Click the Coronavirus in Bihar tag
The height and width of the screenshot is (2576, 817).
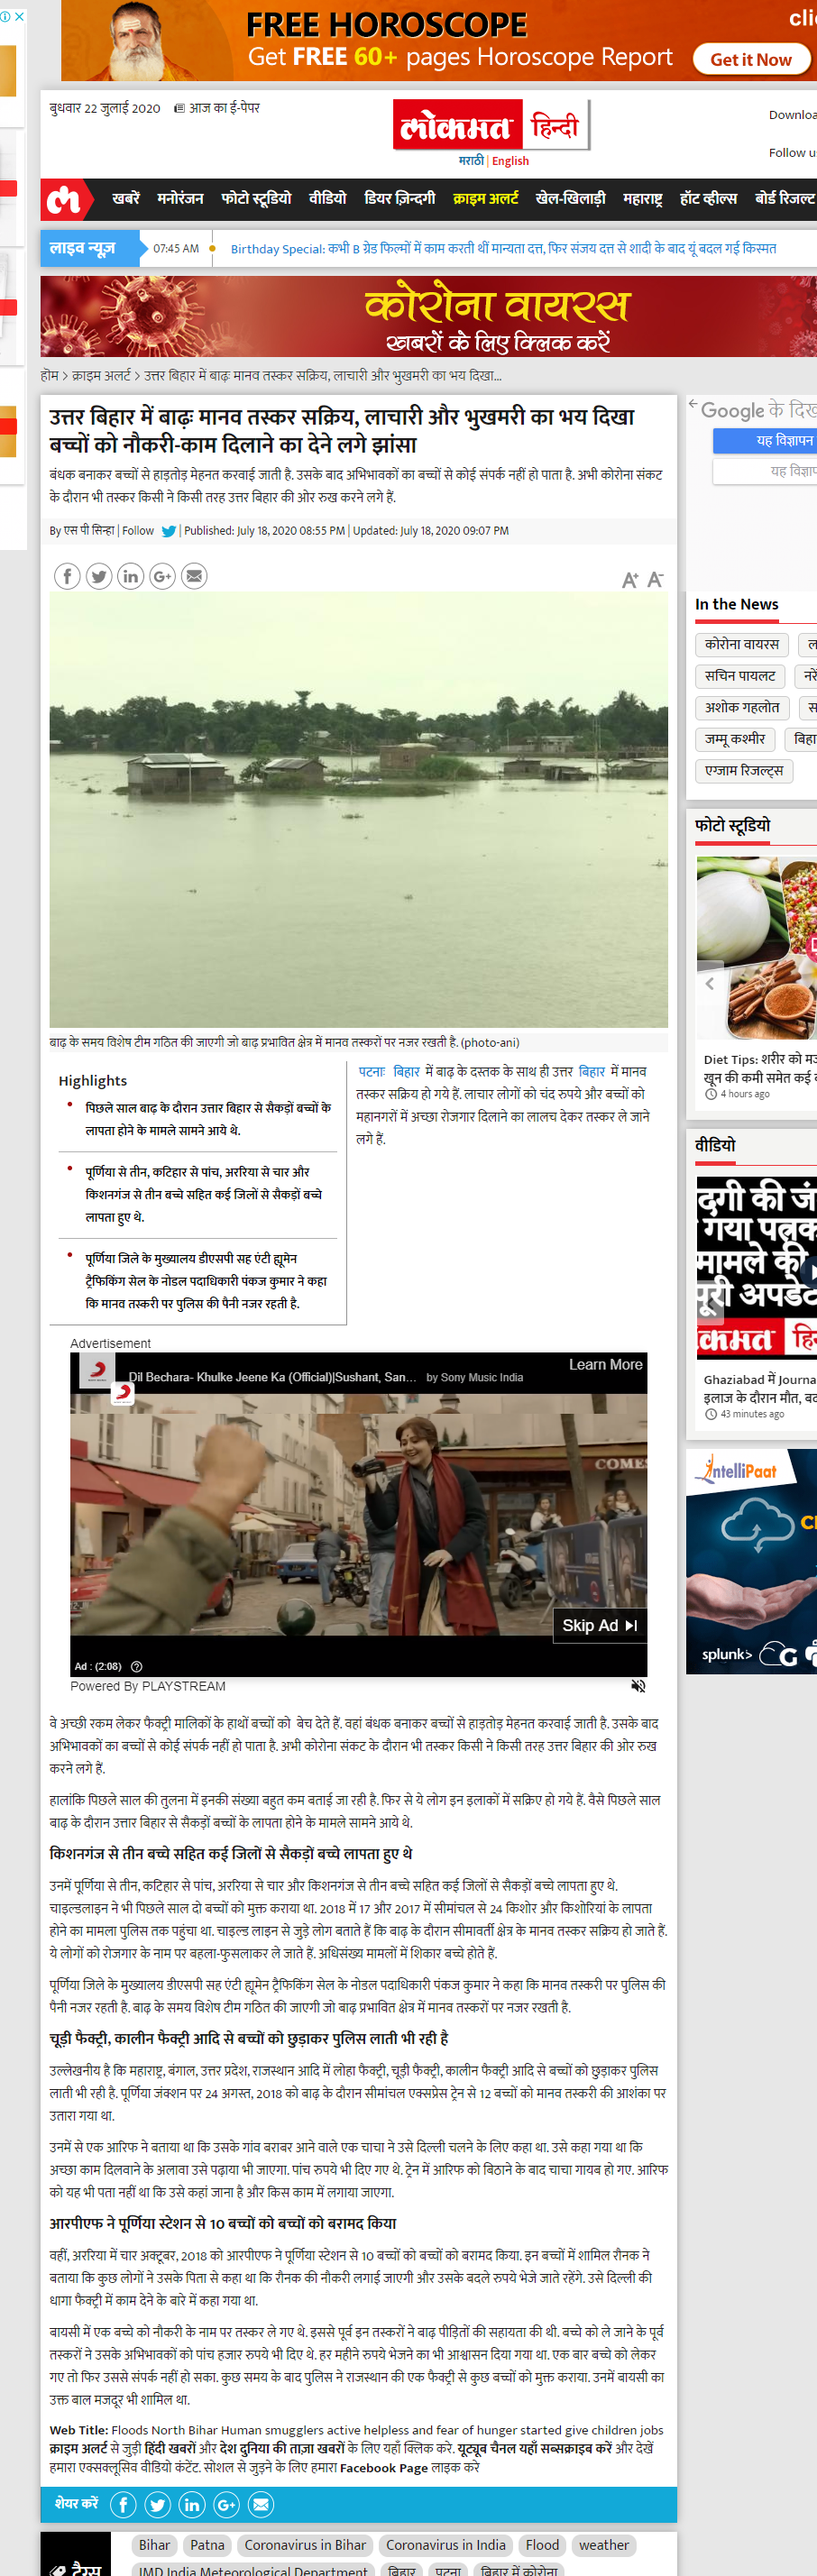click(x=305, y=2545)
